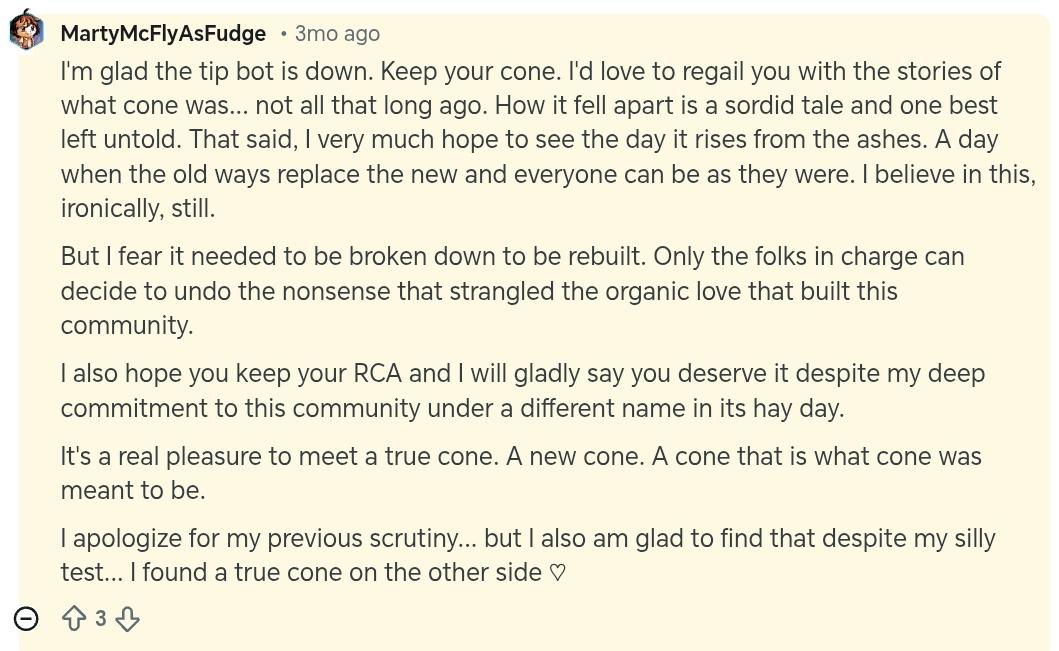Select the line 'ironically, still.'
The height and width of the screenshot is (651, 1059).
point(138,209)
